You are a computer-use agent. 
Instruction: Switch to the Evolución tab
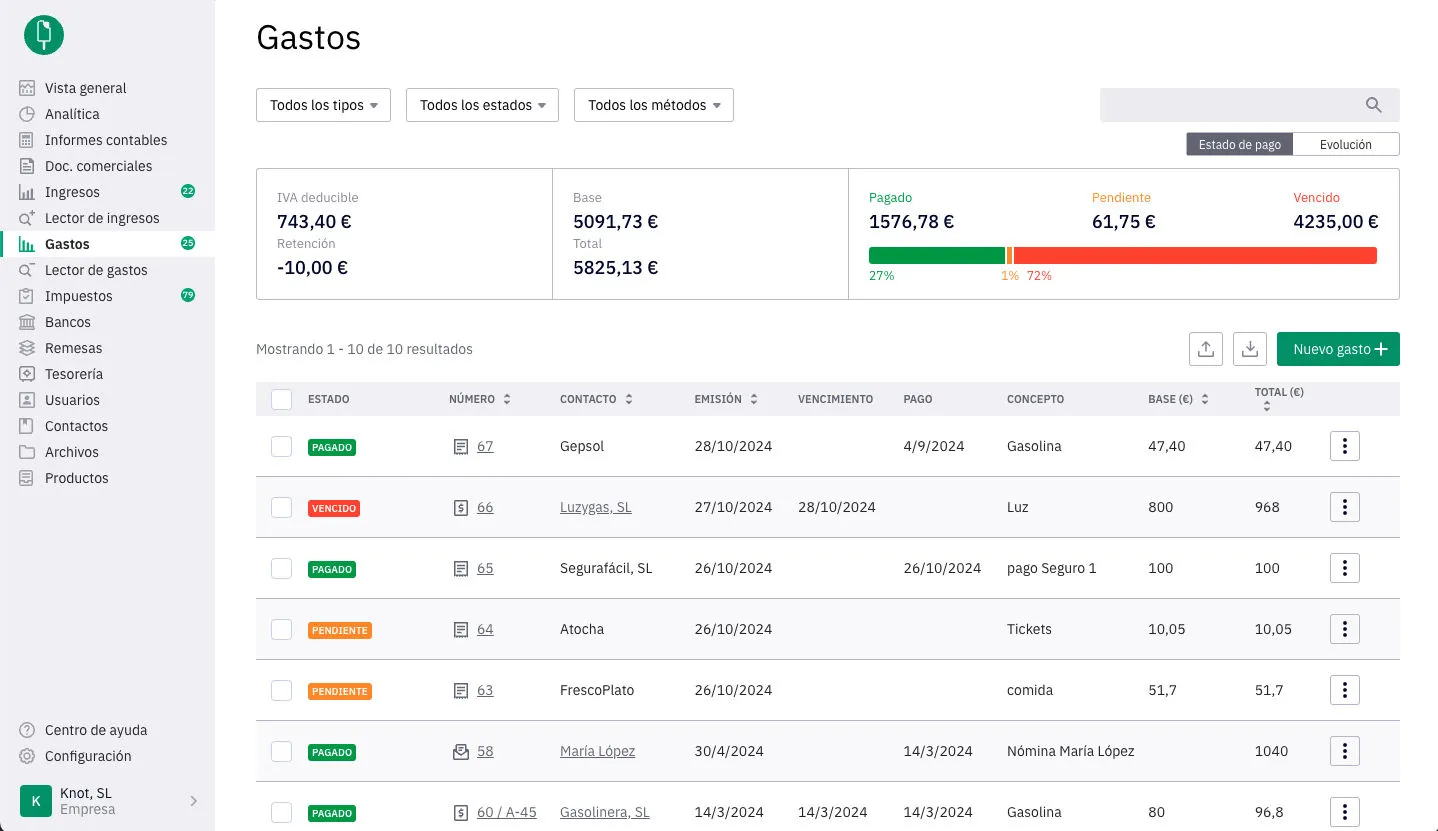1346,144
